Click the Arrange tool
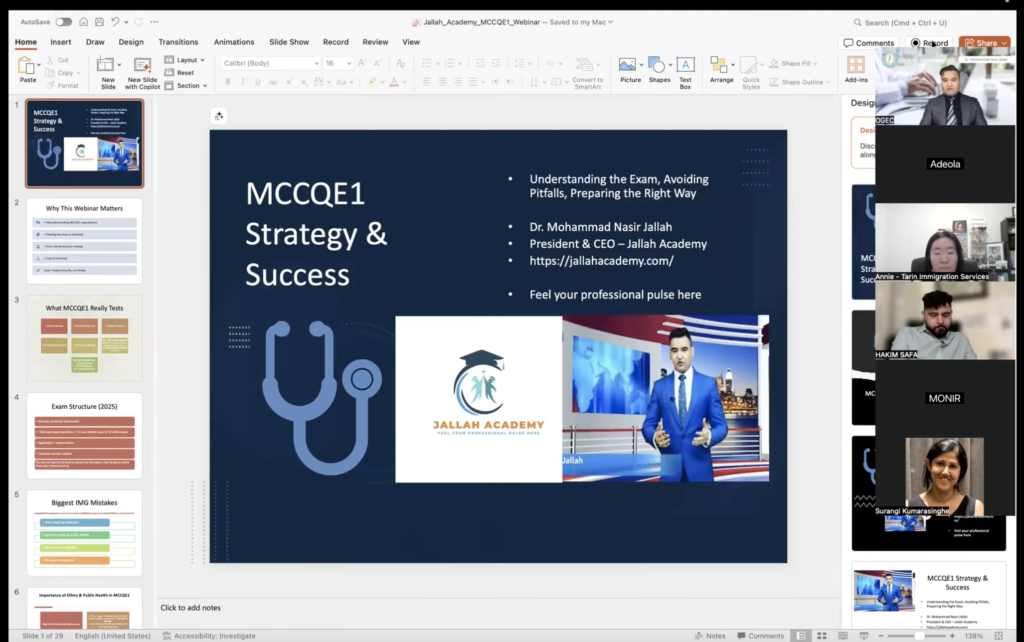Image resolution: width=1024 pixels, height=642 pixels. click(721, 70)
